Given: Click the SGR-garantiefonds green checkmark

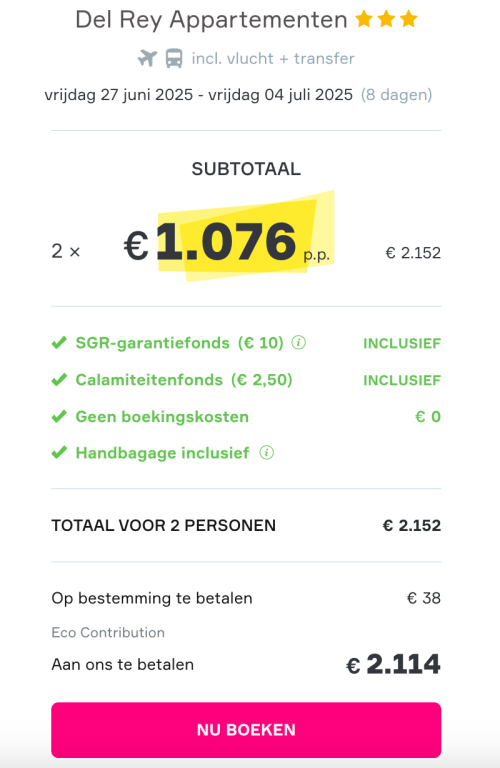Looking at the screenshot, I should [59, 342].
